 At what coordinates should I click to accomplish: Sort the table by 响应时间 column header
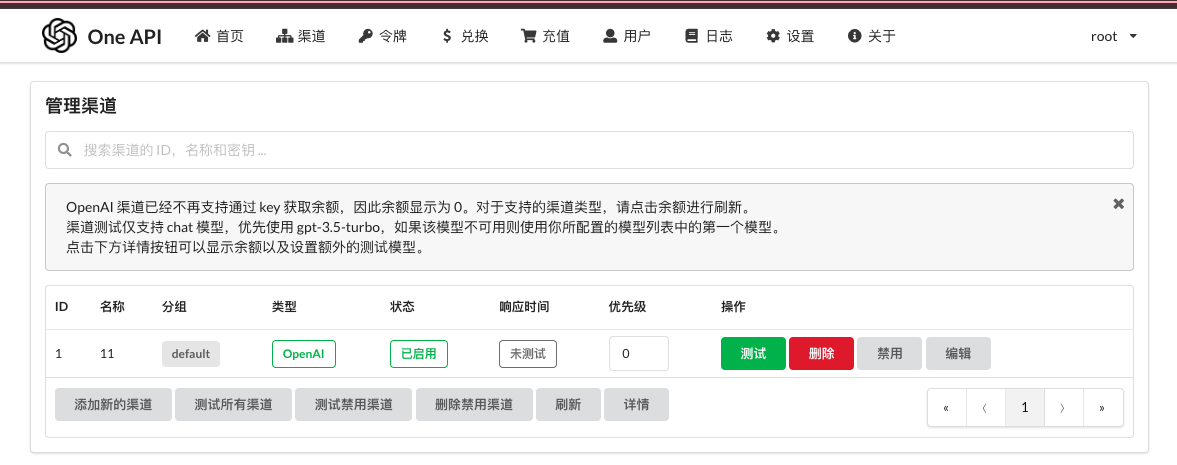[524, 306]
